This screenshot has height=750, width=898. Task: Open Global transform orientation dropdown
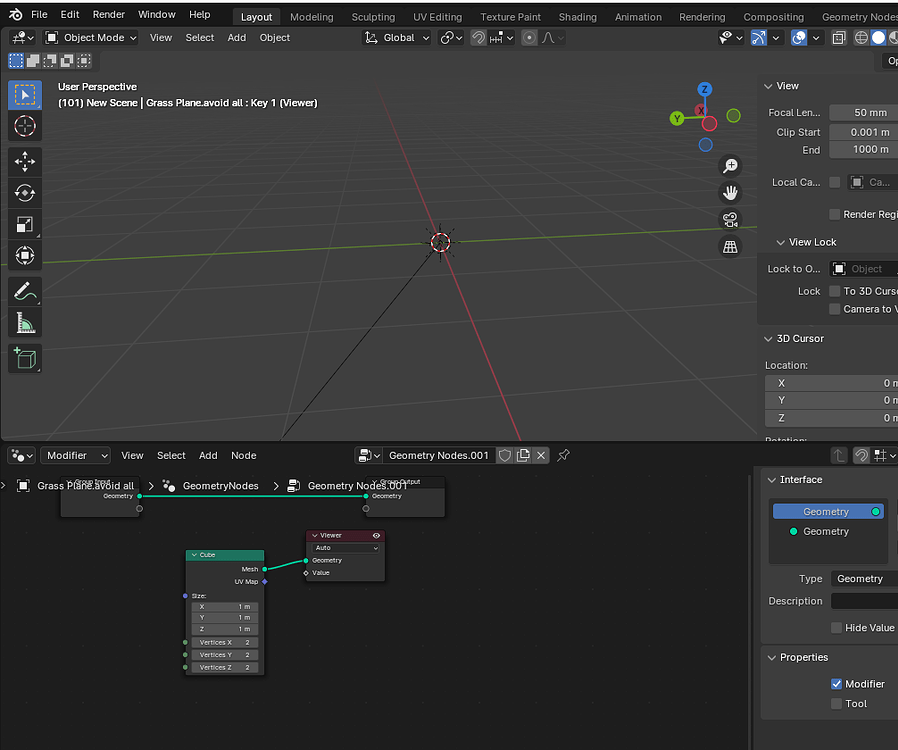pos(397,38)
